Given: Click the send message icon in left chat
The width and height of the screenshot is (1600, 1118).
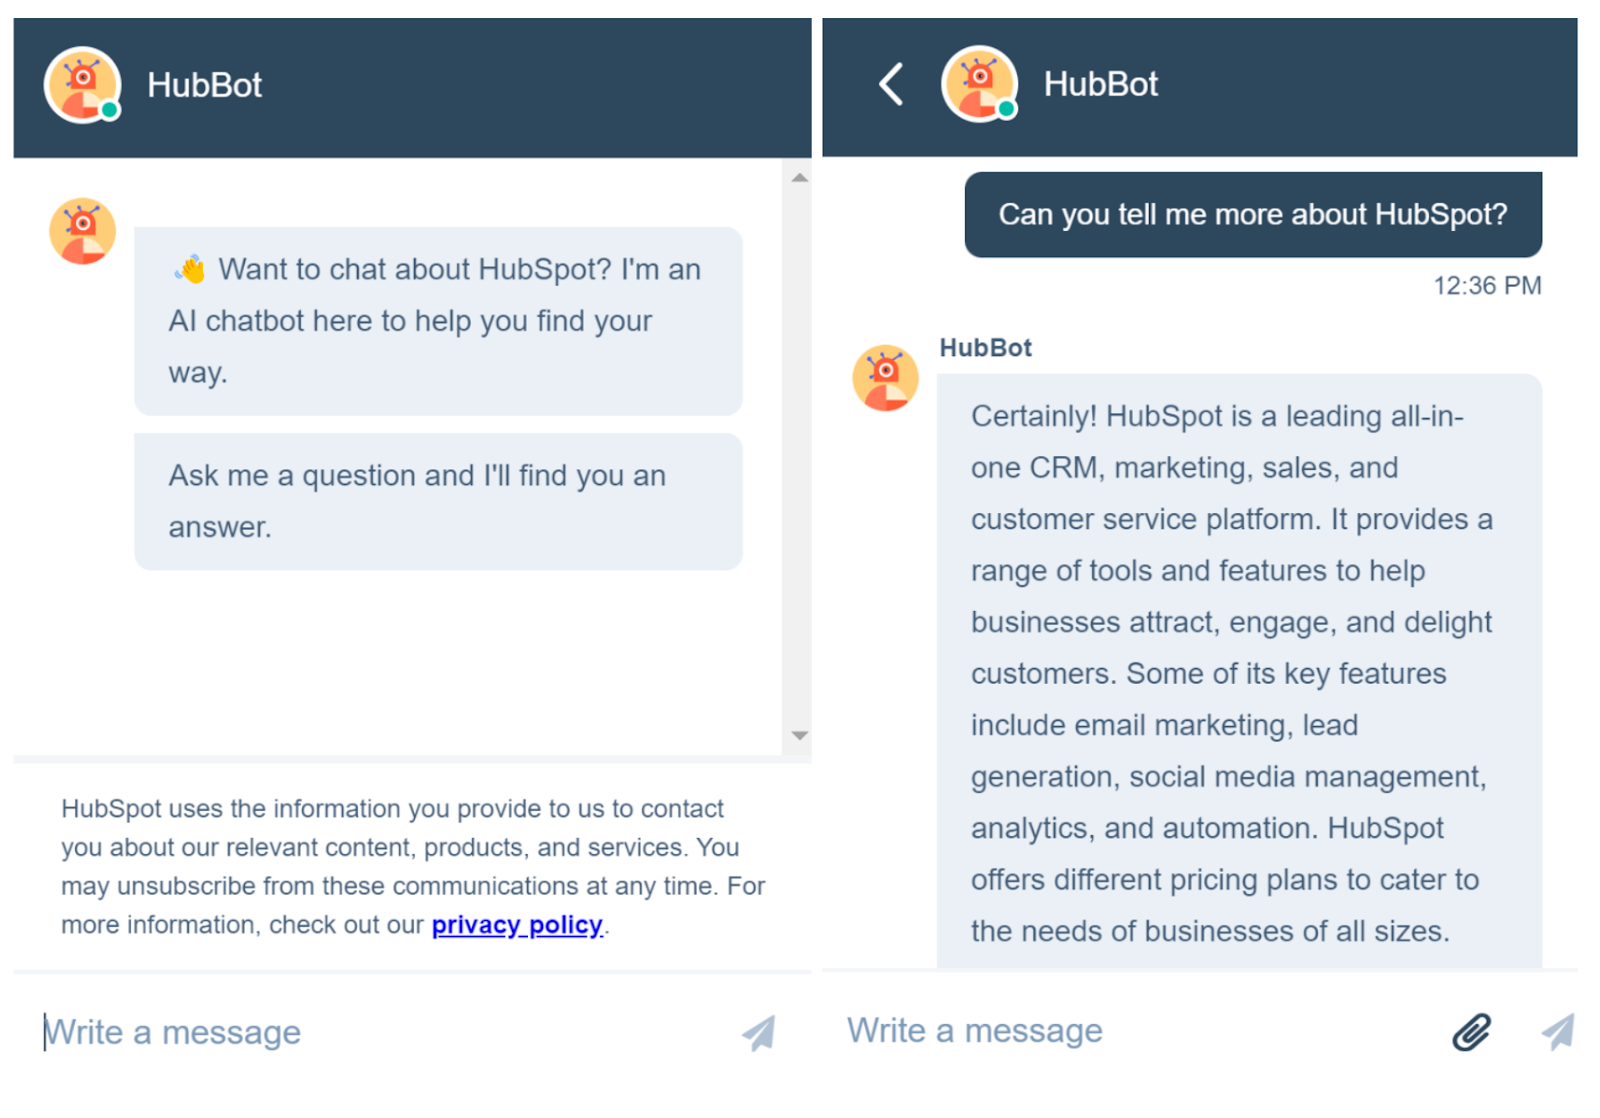Looking at the screenshot, I should click(x=758, y=1031).
